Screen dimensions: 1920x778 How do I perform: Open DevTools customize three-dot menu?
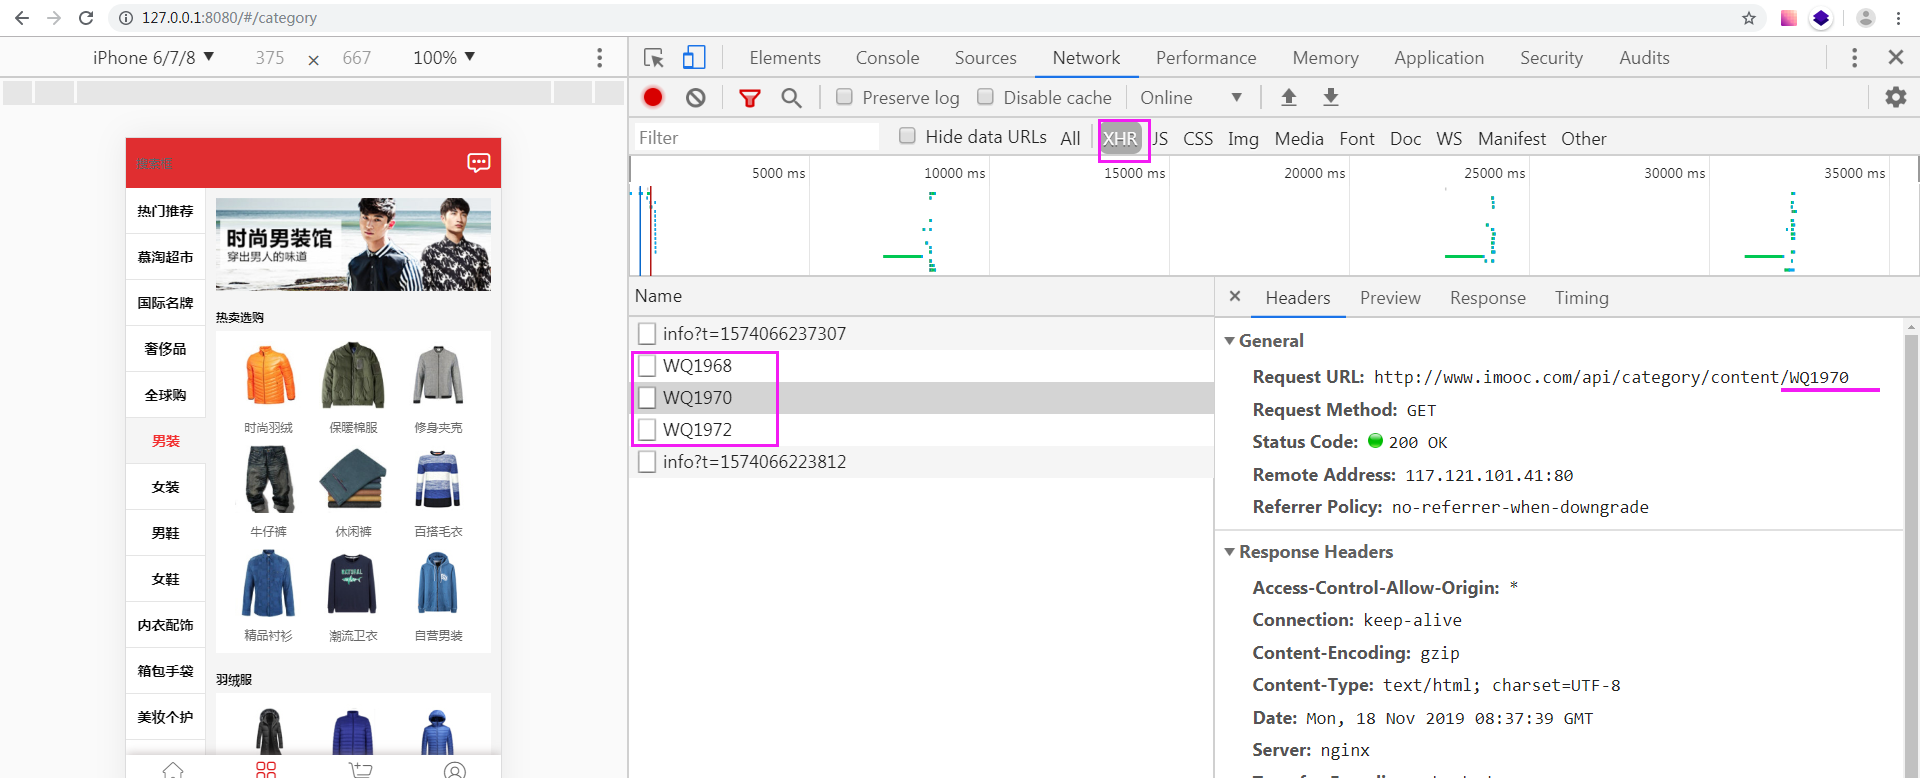point(1854,58)
